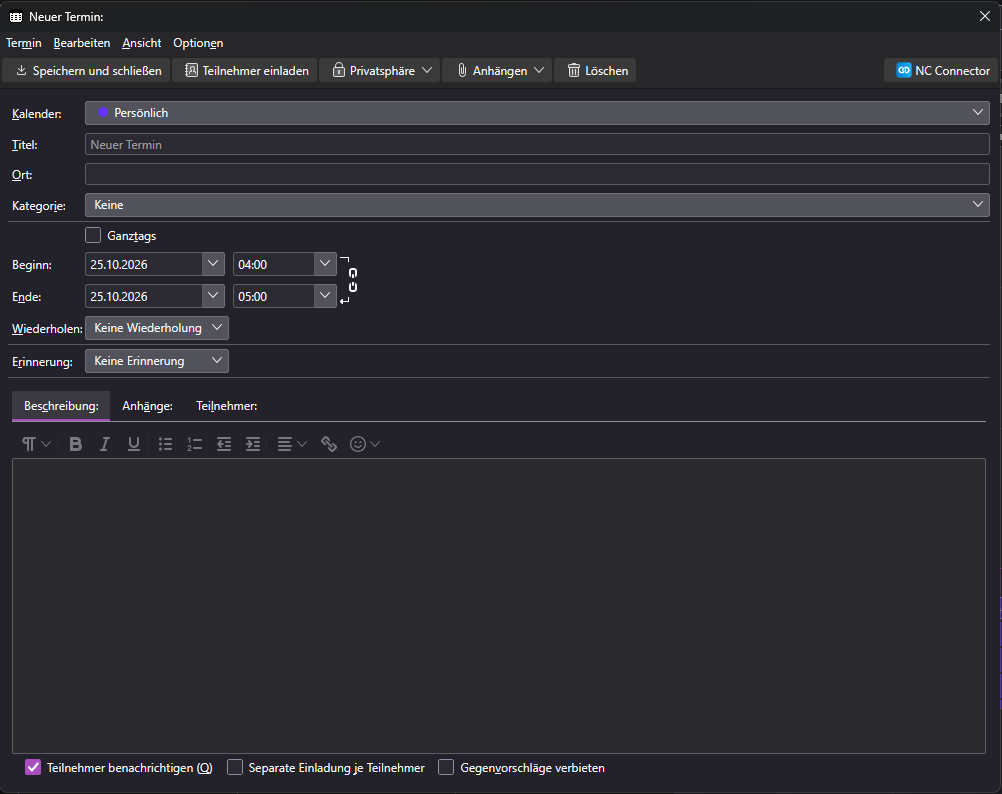Click the Löschen button
This screenshot has height=794, width=1002.
(x=596, y=70)
